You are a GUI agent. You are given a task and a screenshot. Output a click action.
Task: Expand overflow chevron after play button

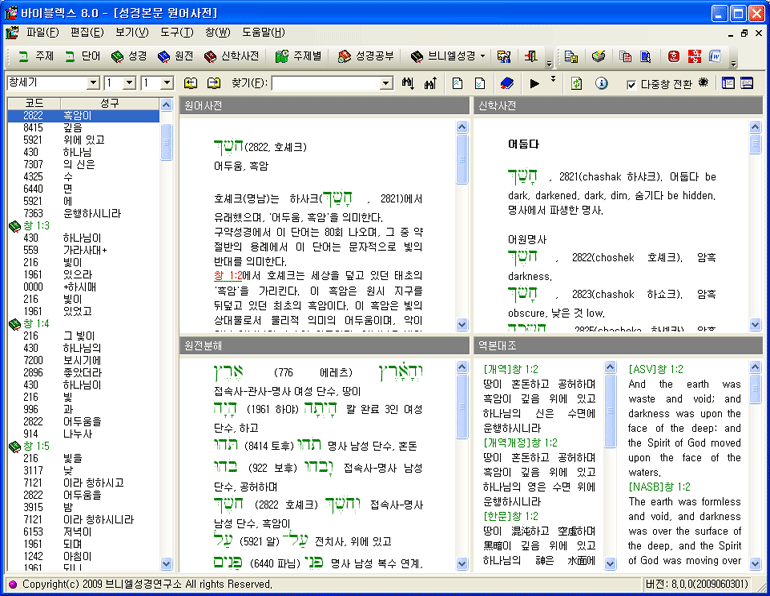click(553, 79)
